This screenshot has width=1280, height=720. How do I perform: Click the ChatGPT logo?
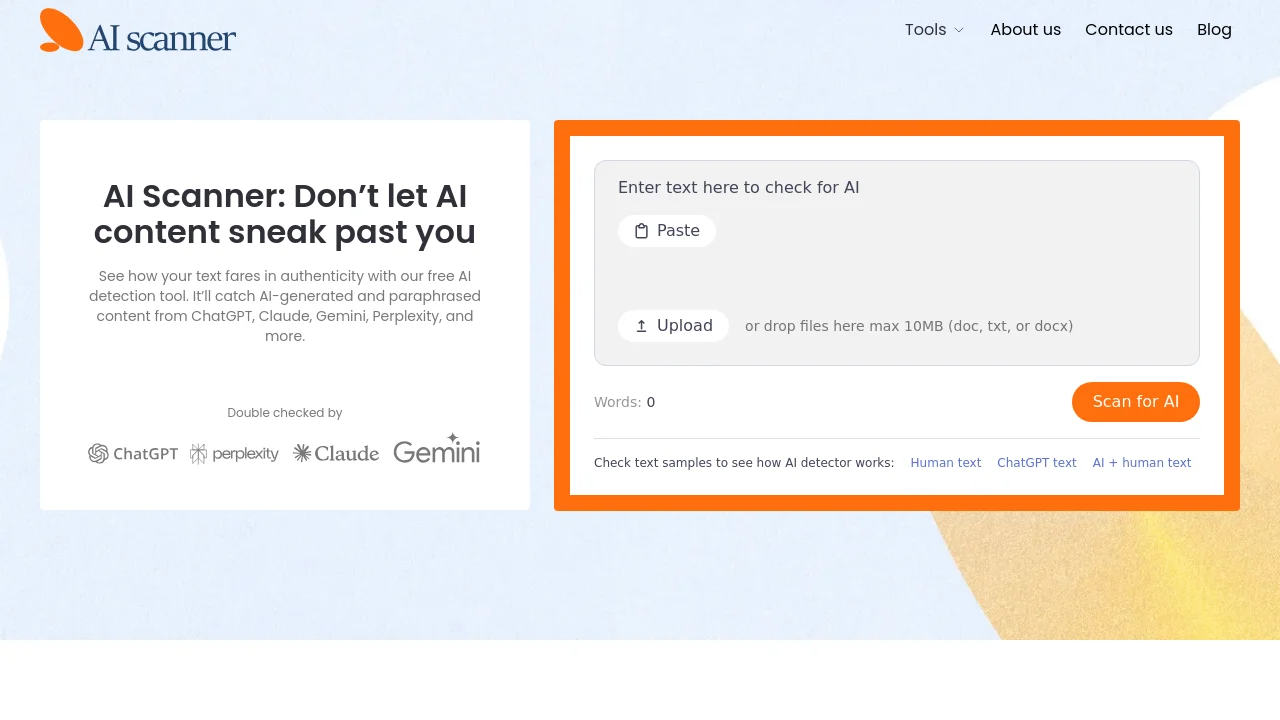click(x=133, y=454)
